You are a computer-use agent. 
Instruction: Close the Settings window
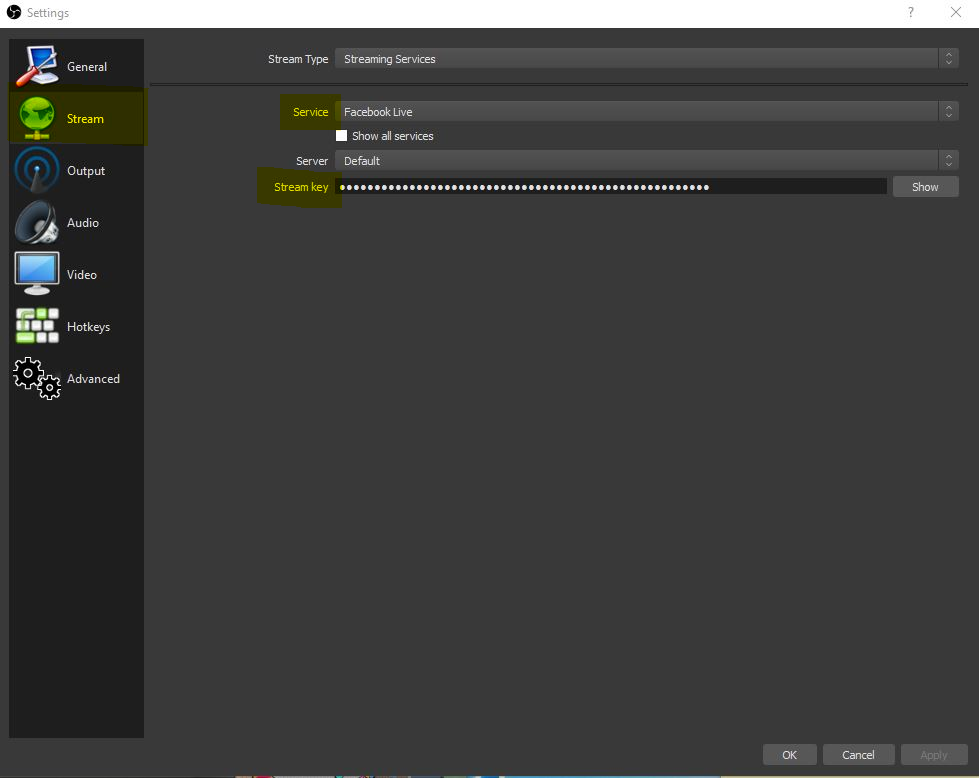click(956, 12)
